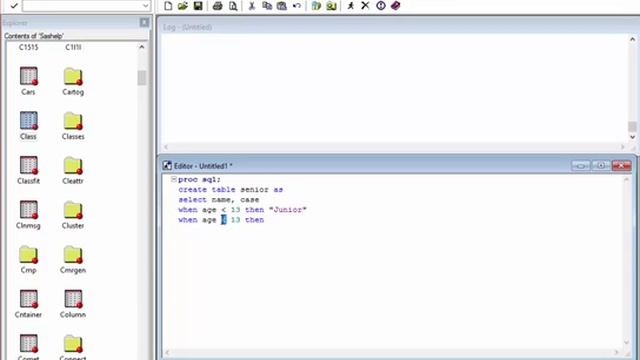
Task: Click the "proc sql;" code line
Action: [199, 180]
